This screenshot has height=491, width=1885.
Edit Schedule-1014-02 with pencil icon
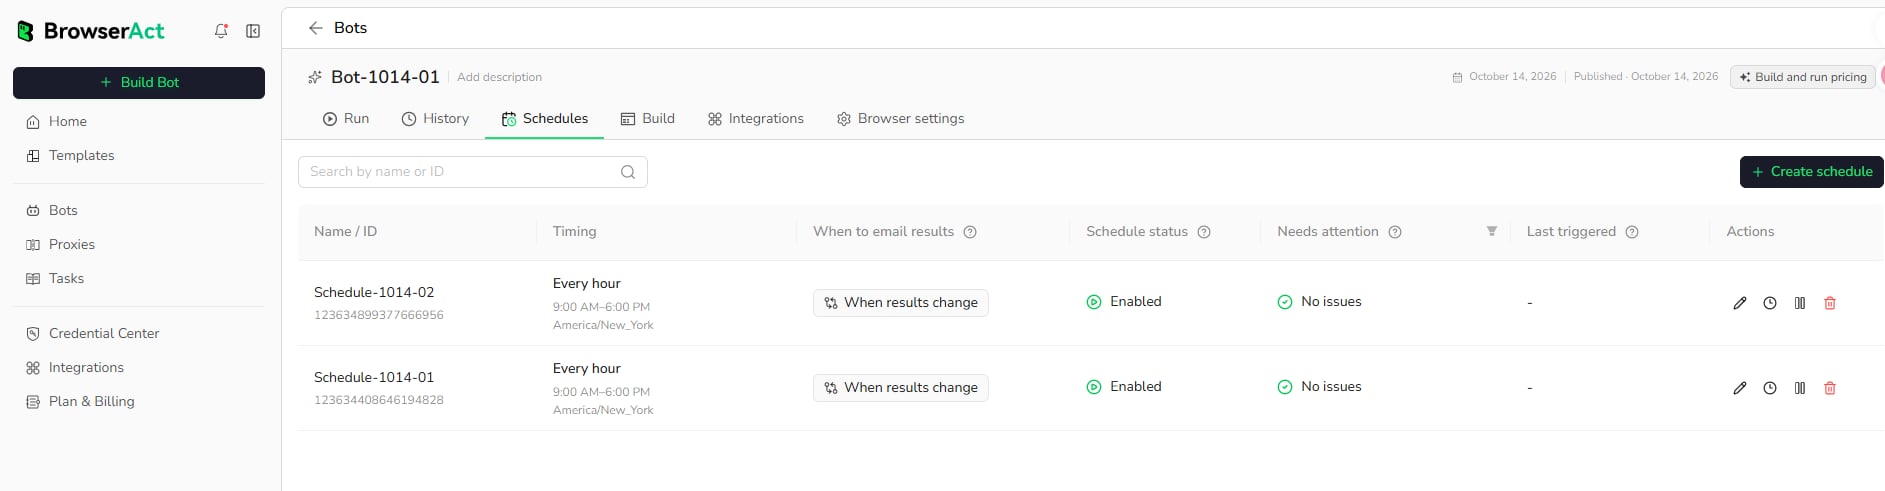(1740, 303)
